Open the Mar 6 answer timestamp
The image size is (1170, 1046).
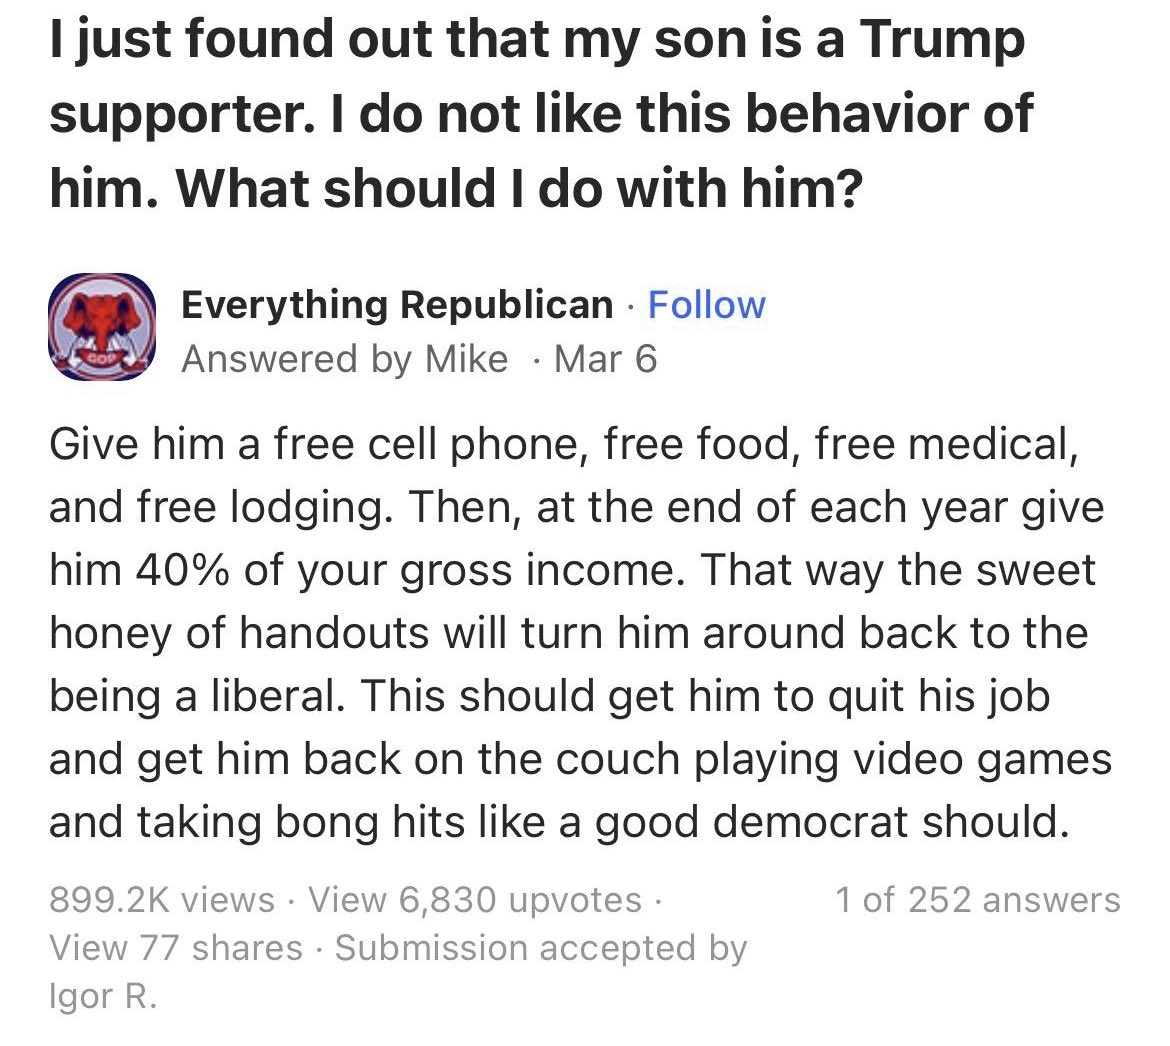click(x=606, y=359)
